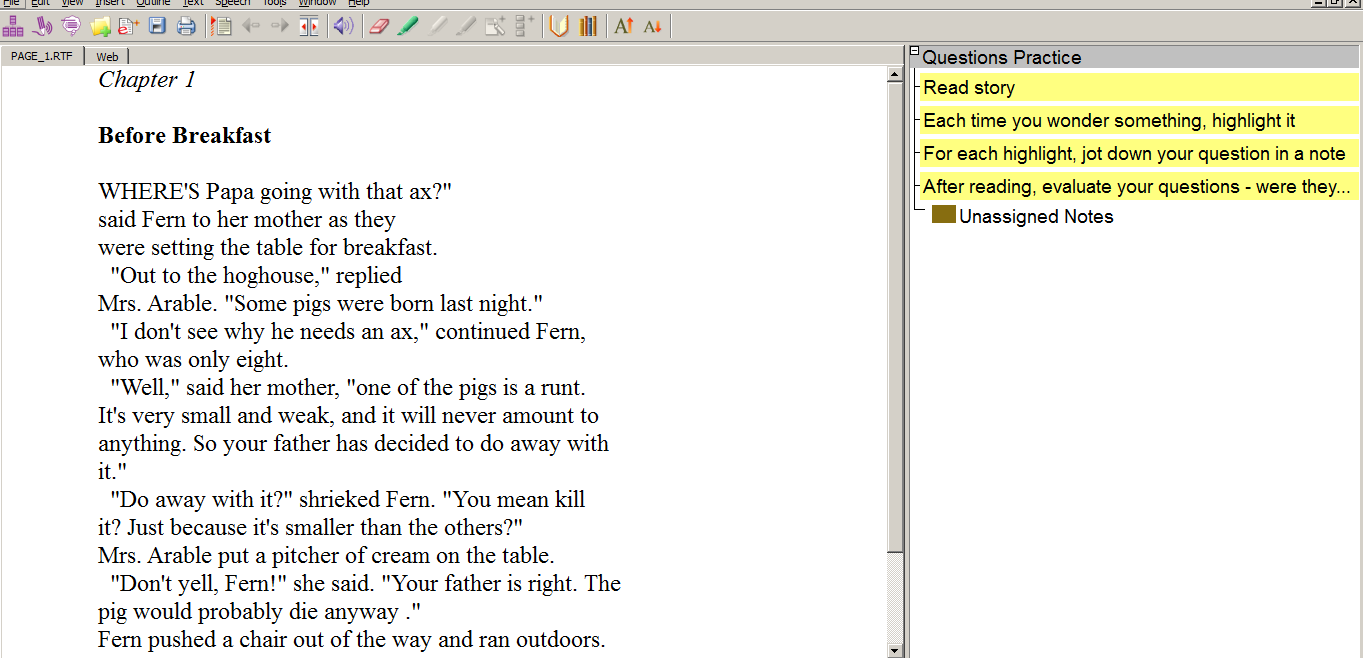Select 'Each time you wonder something' item
This screenshot has height=658, width=1363.
(x=1139, y=121)
